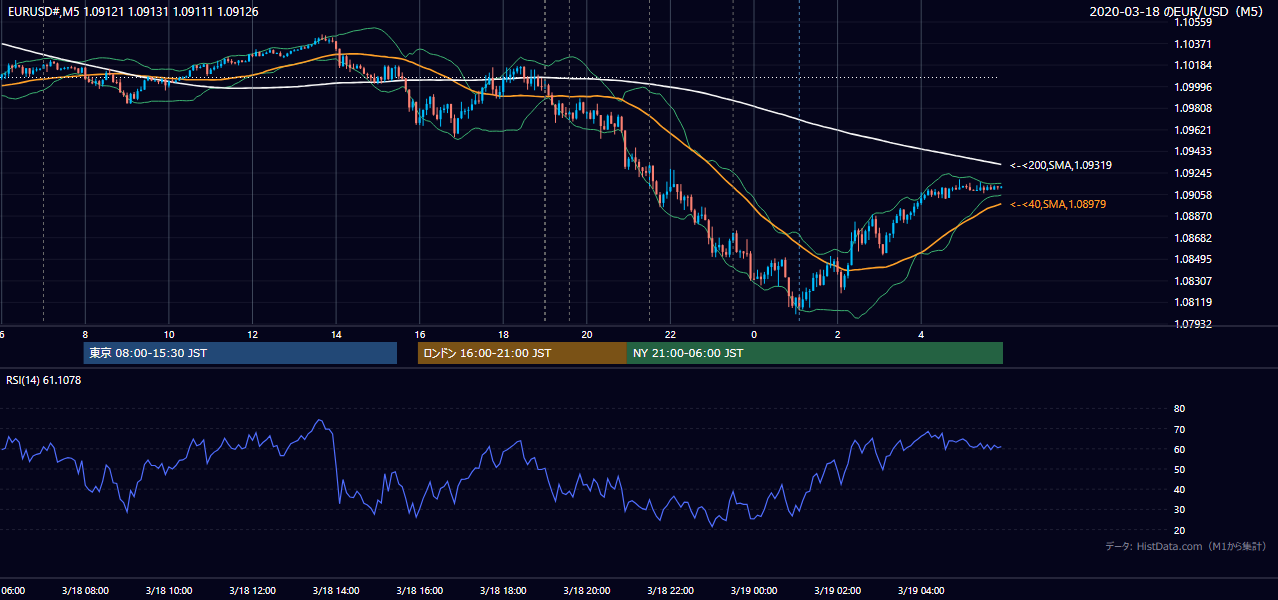Click the RSI scale value 50

pyautogui.click(x=1179, y=470)
